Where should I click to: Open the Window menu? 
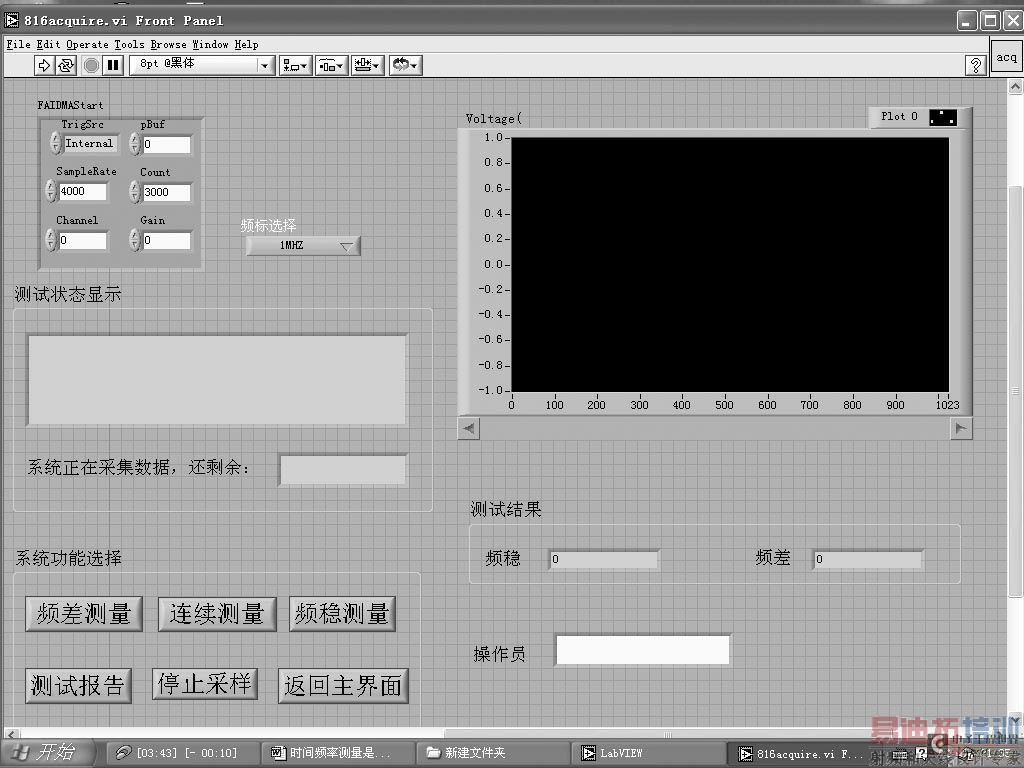click(x=210, y=44)
